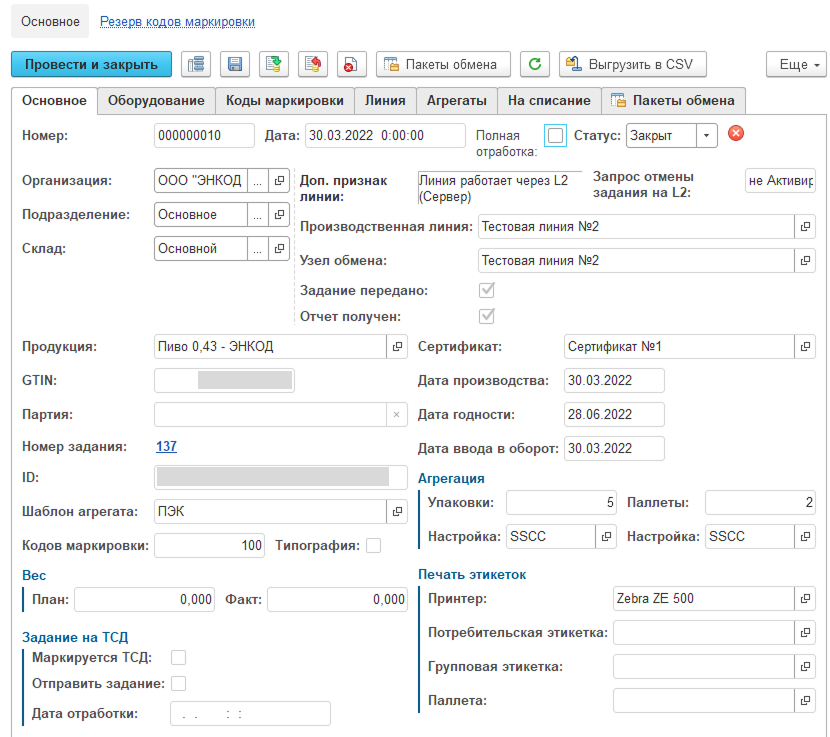Open the Принтер Zebra ZE 500 lookup icon
The image size is (830, 737).
click(805, 599)
